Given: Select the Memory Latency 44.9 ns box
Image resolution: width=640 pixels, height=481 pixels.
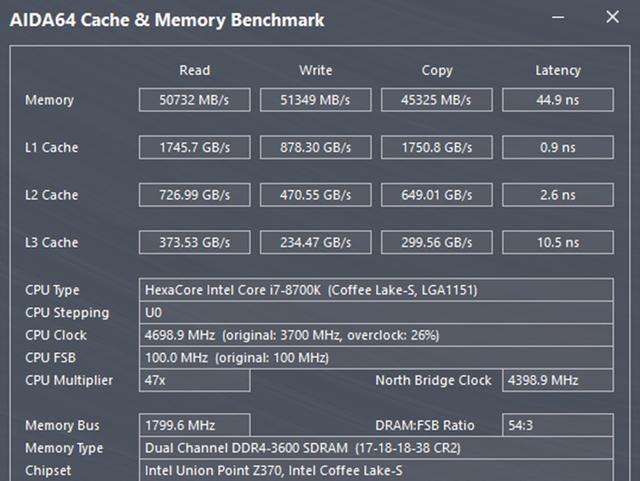Looking at the screenshot, I should 557,100.
